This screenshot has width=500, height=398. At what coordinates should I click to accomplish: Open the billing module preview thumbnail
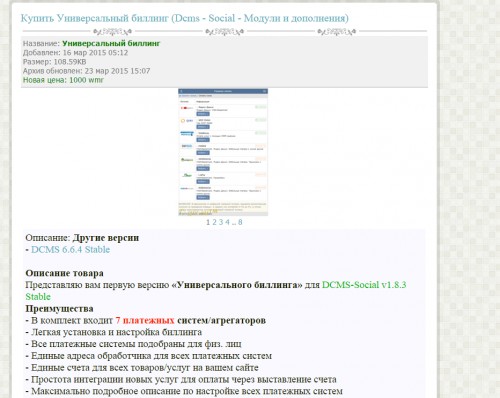(x=223, y=152)
